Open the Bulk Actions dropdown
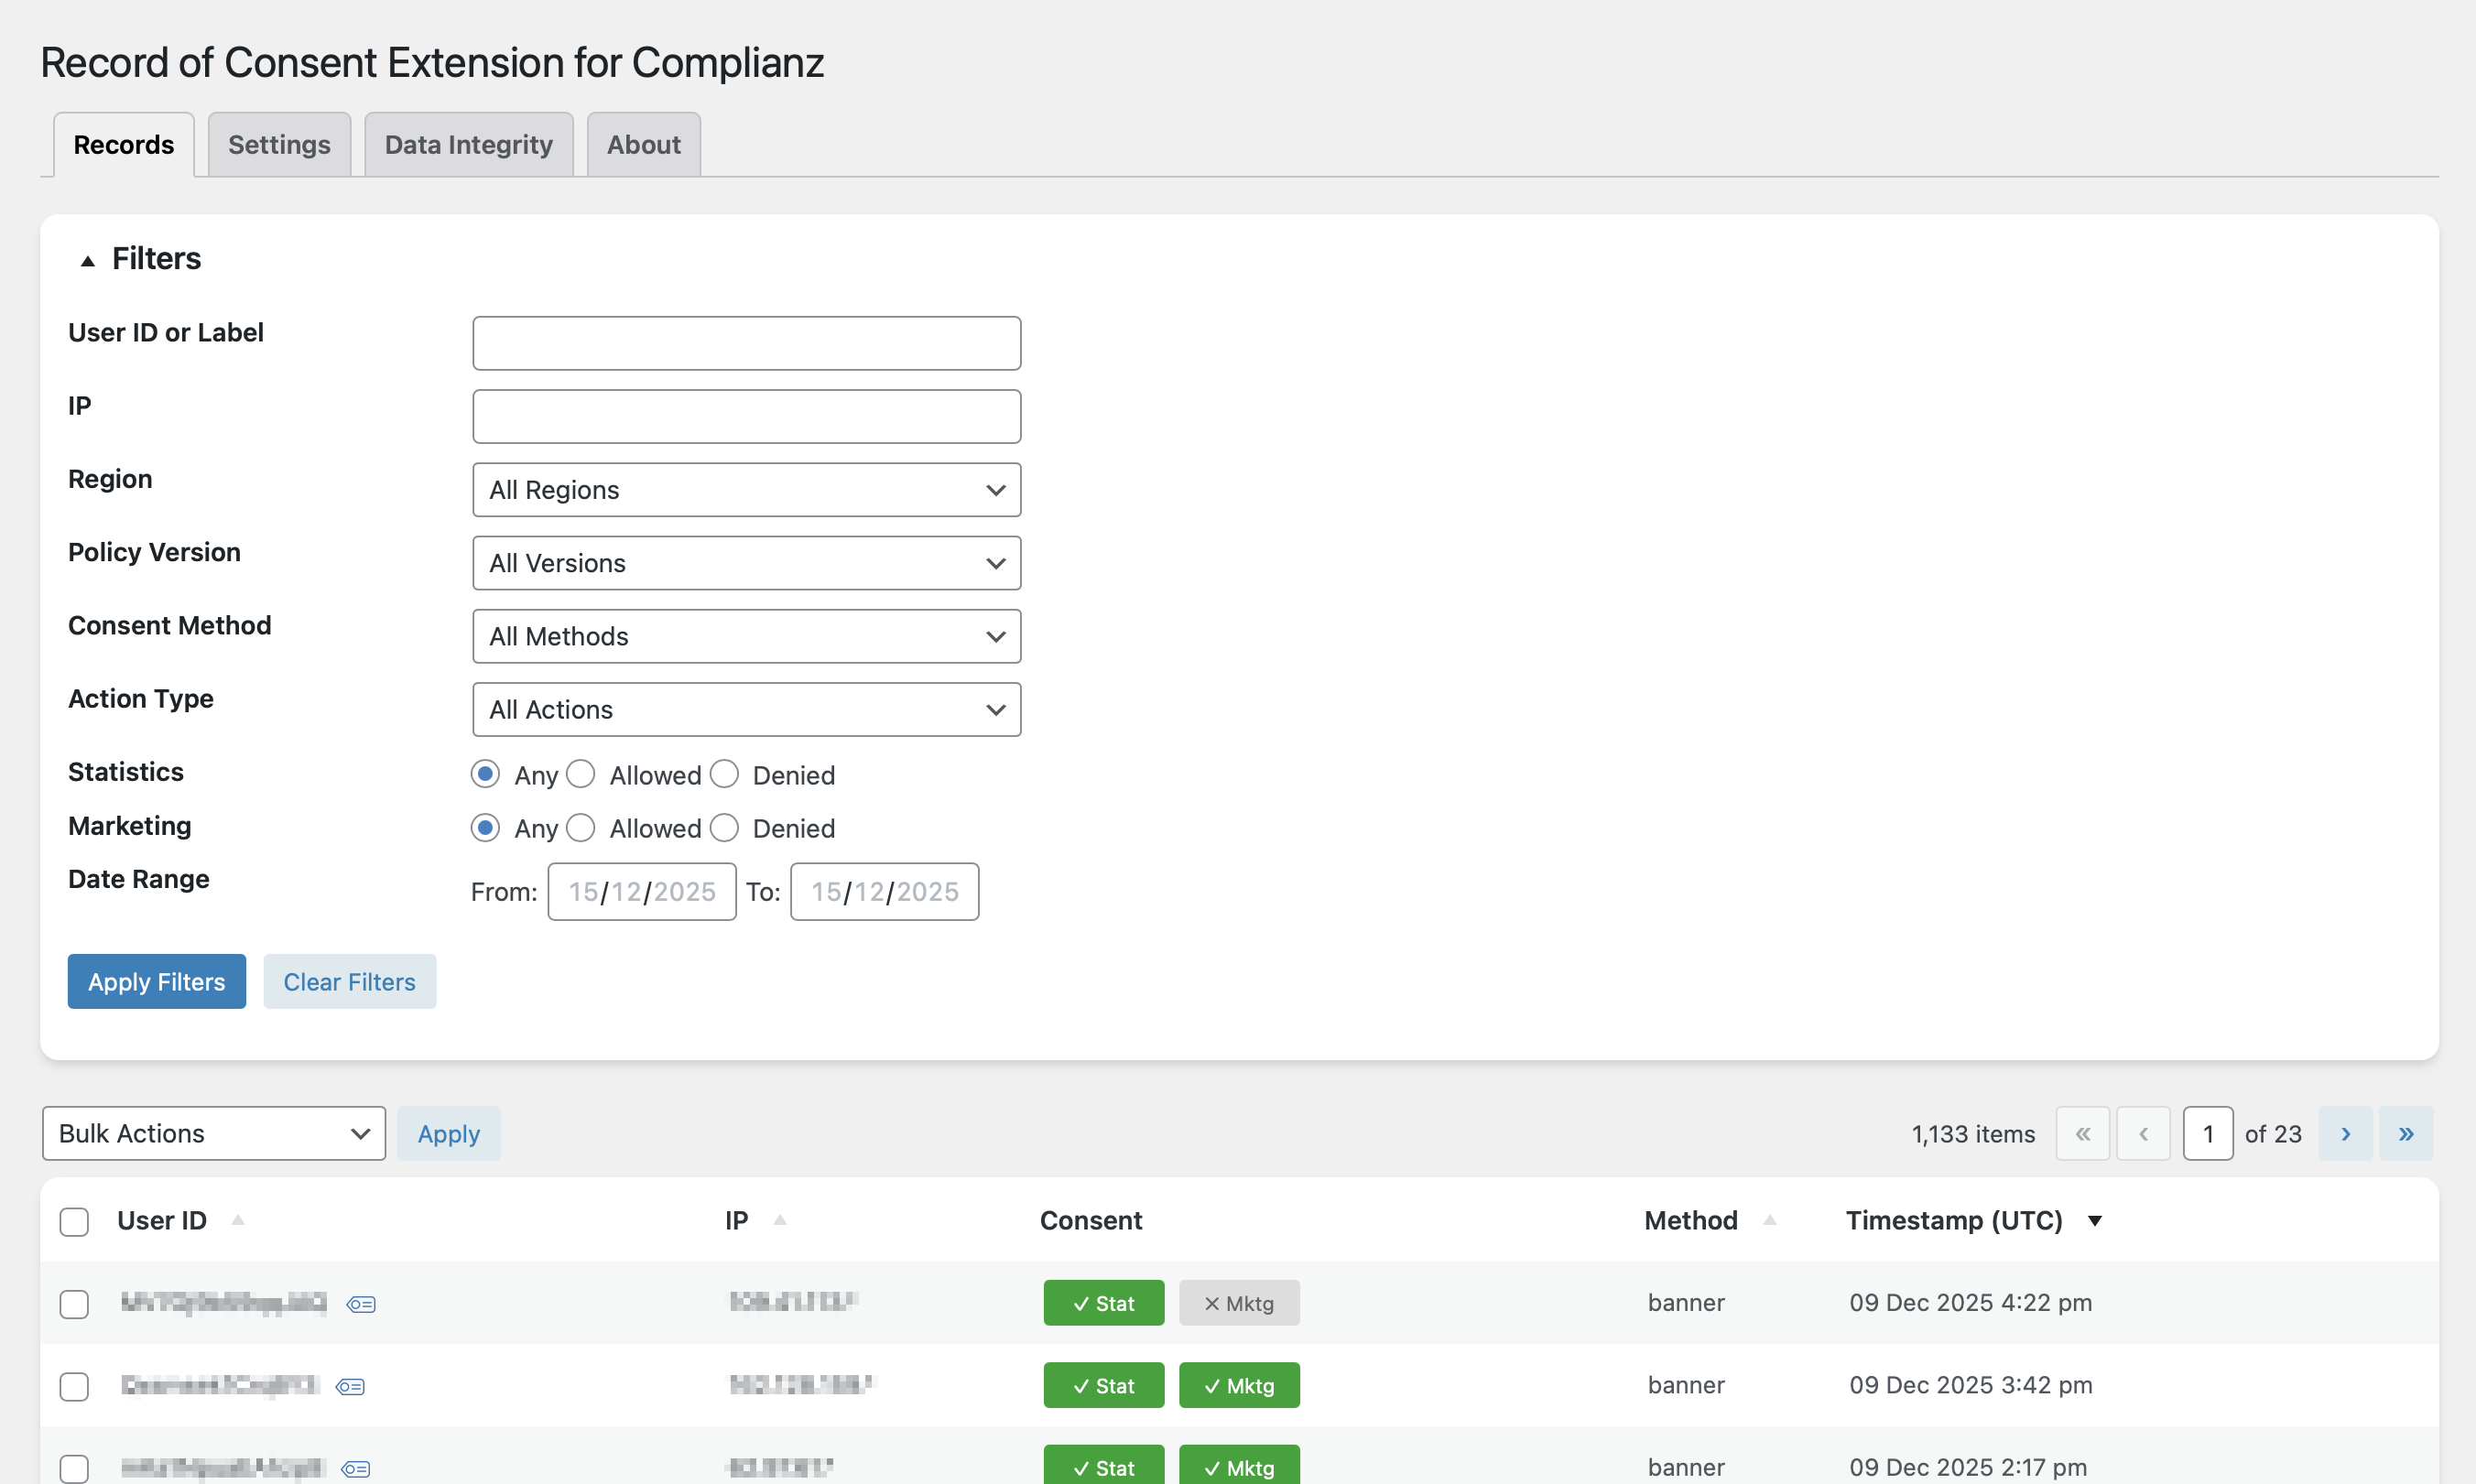The width and height of the screenshot is (2476, 1484). [214, 1133]
